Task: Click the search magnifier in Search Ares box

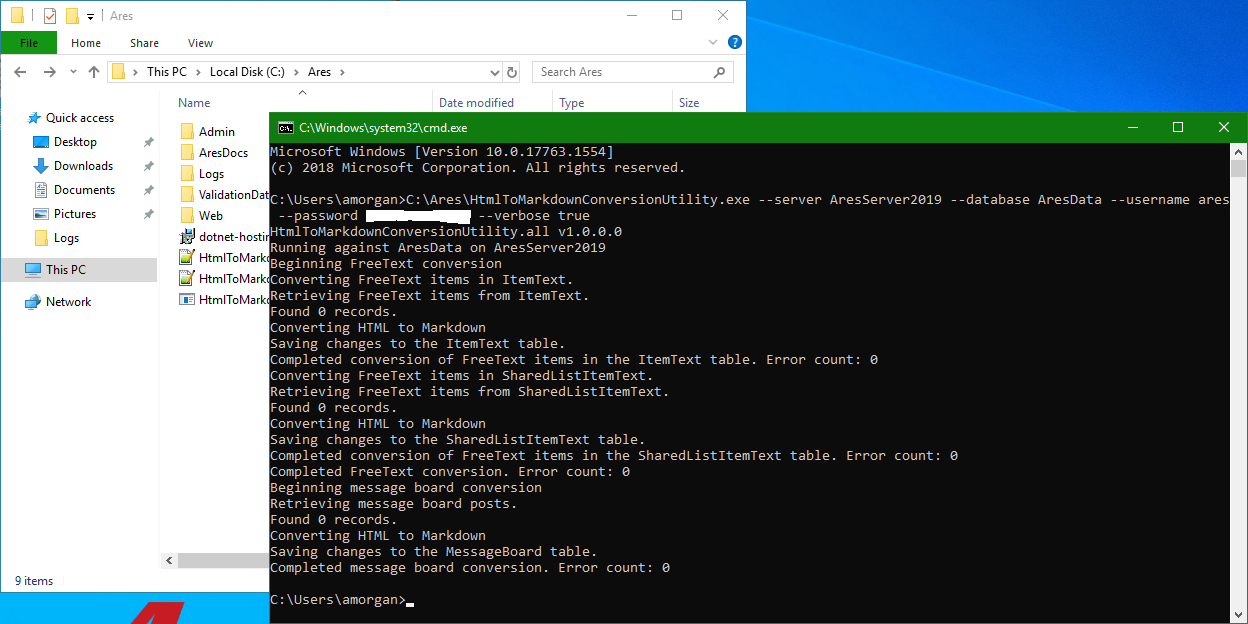Action: (x=719, y=72)
